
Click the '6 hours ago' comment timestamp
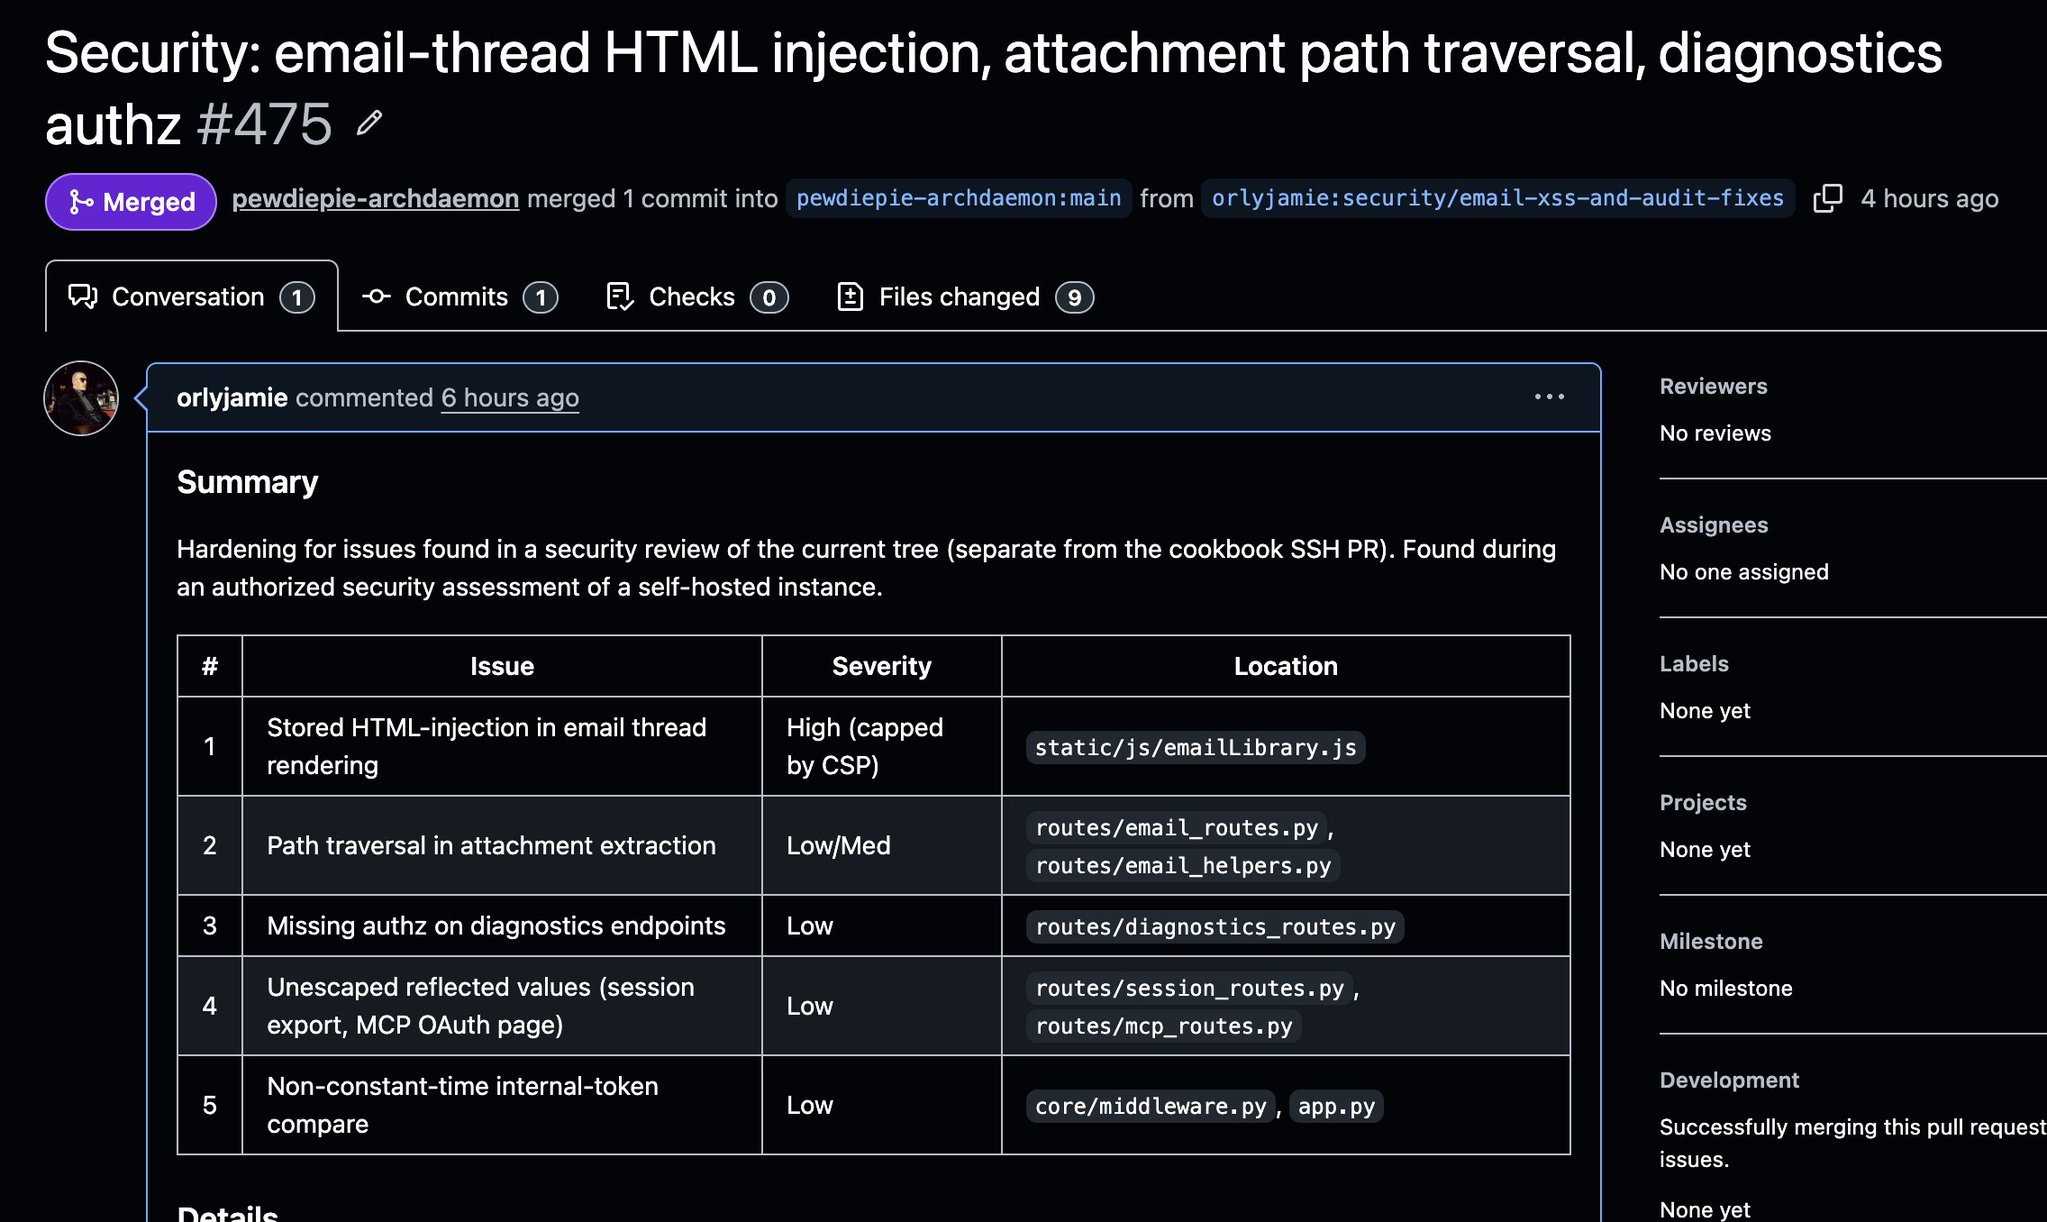coord(510,397)
